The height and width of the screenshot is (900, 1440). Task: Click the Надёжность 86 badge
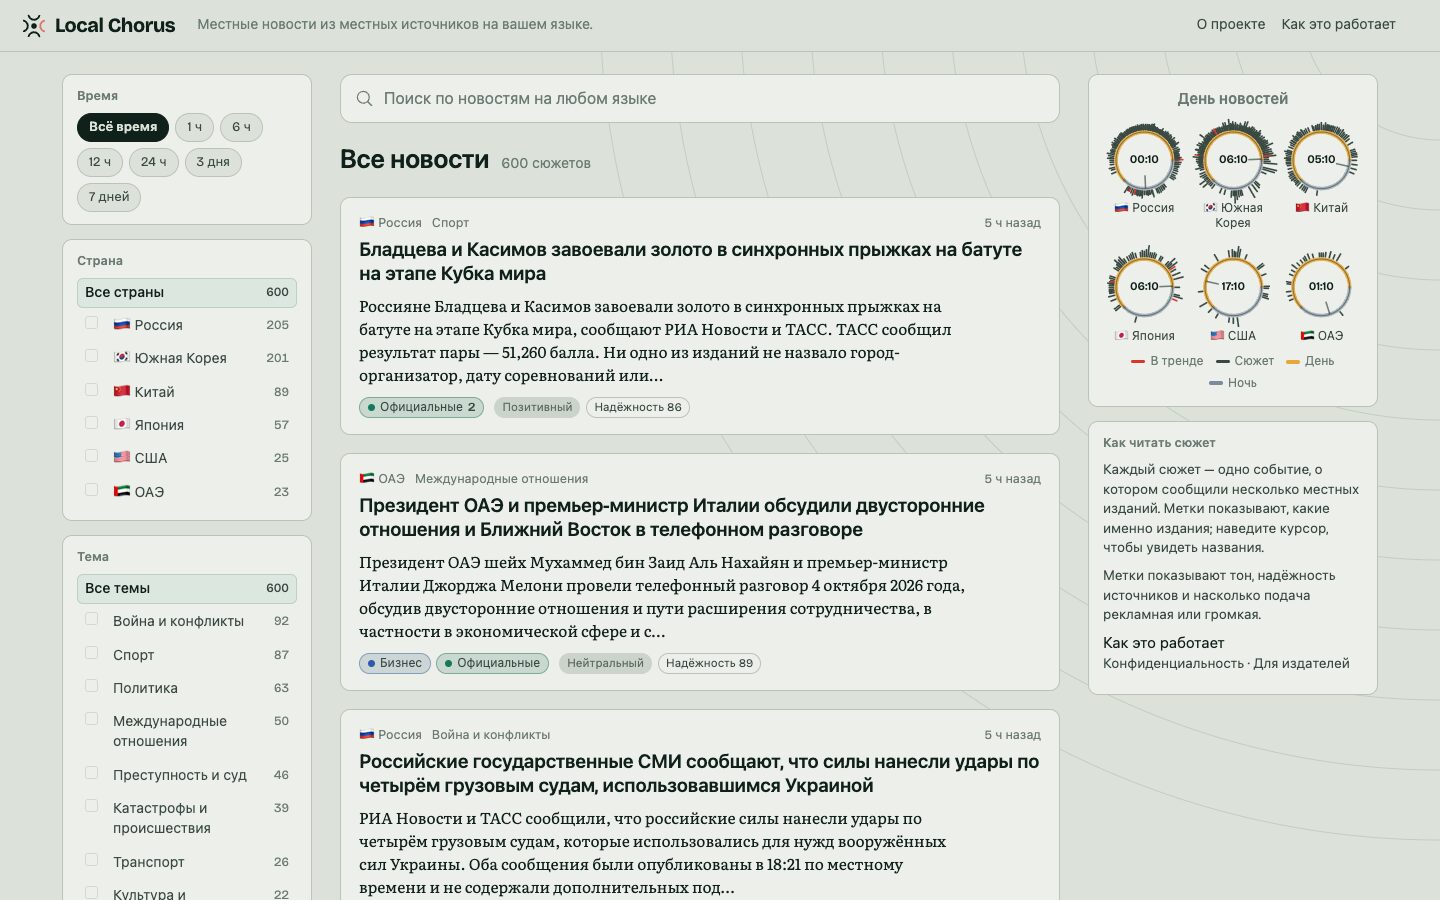click(638, 407)
